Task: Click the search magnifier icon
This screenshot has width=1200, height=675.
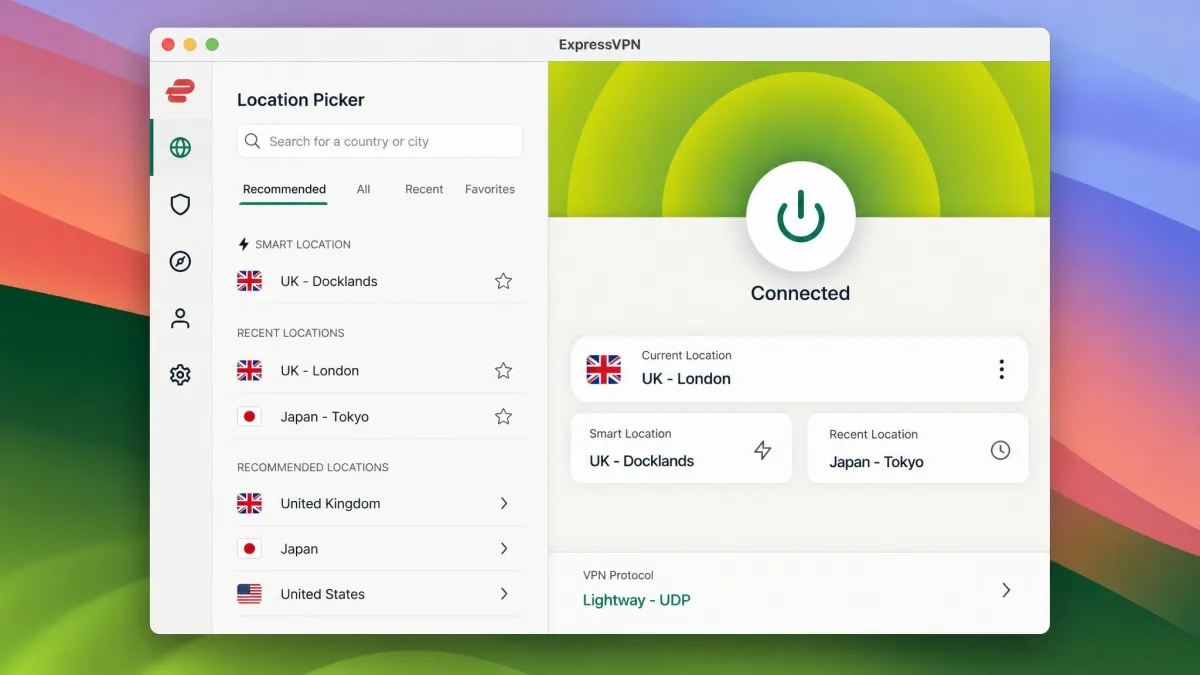Action: coord(253,141)
